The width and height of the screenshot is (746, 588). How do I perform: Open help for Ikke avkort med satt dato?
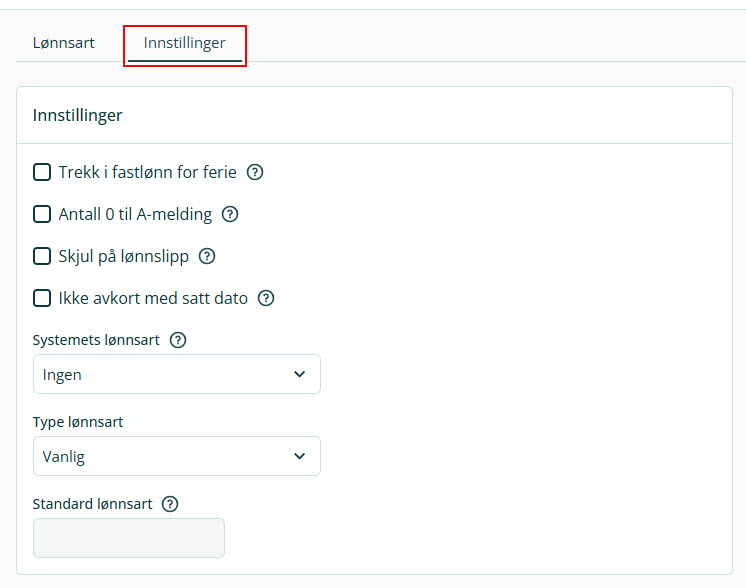tap(266, 298)
